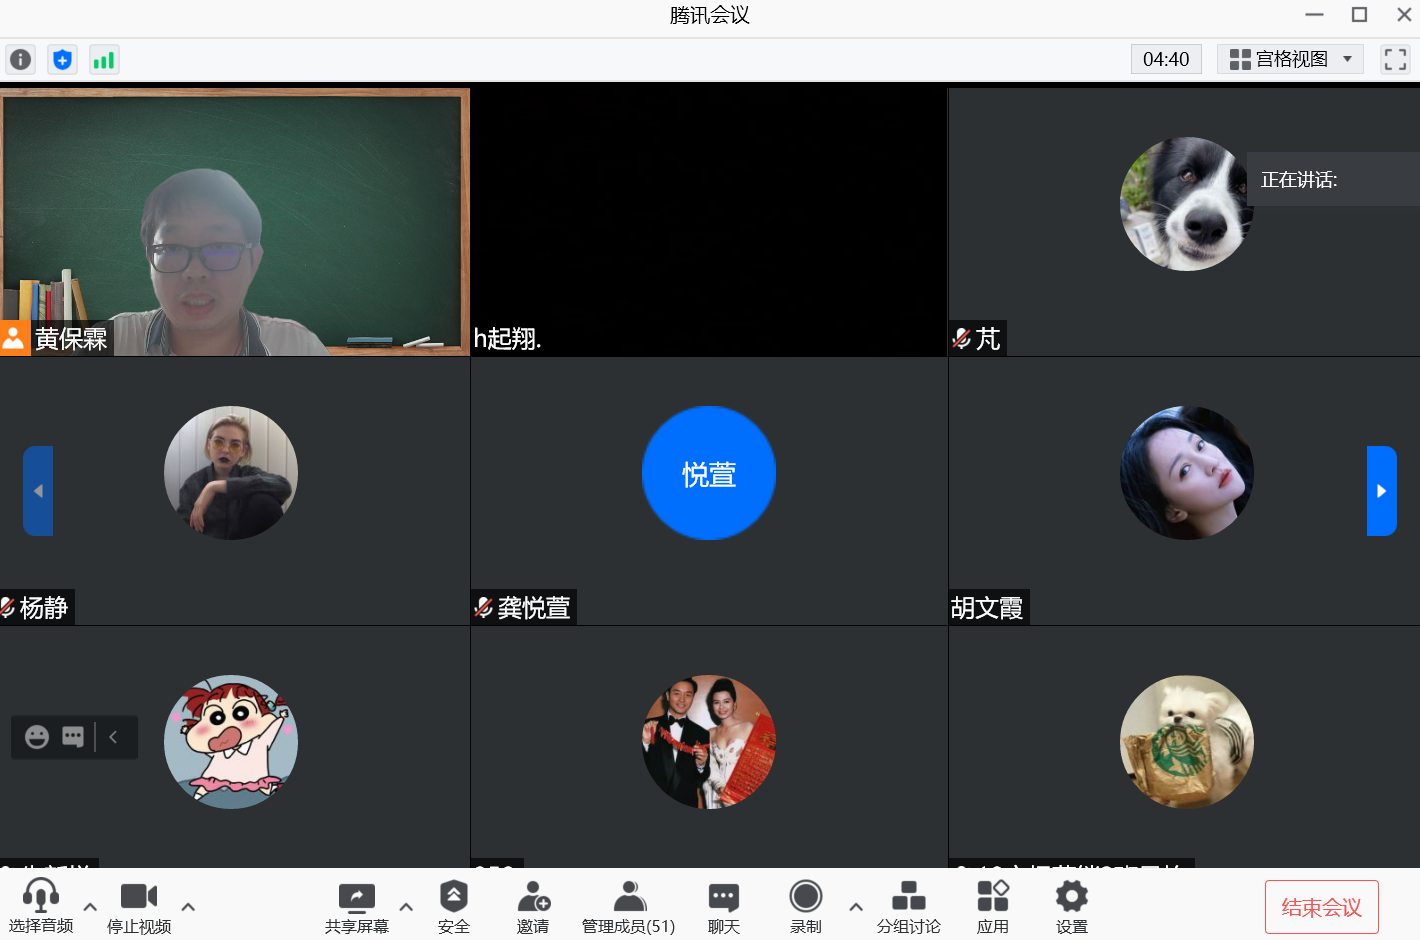Toggle camera with Stop Video button
The width and height of the screenshot is (1420, 940).
139,907
